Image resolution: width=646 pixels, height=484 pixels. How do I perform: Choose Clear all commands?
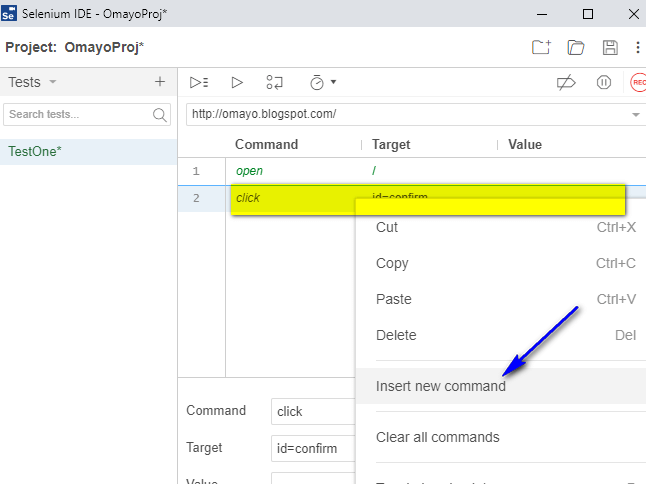(x=501, y=437)
